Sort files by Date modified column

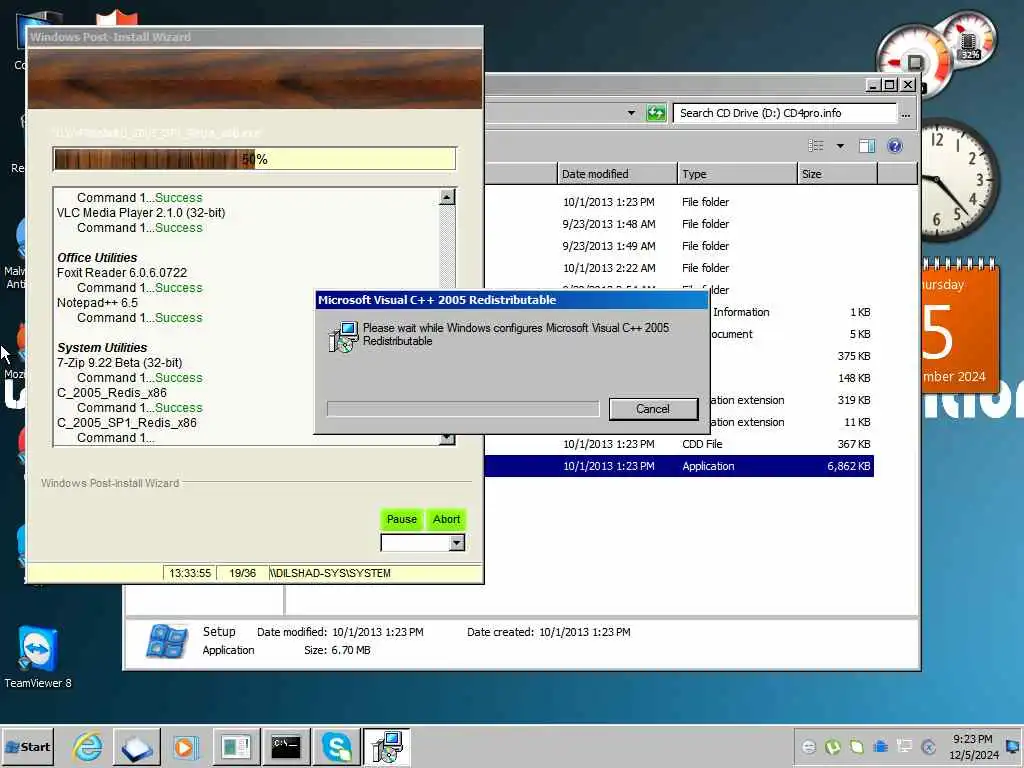(617, 174)
